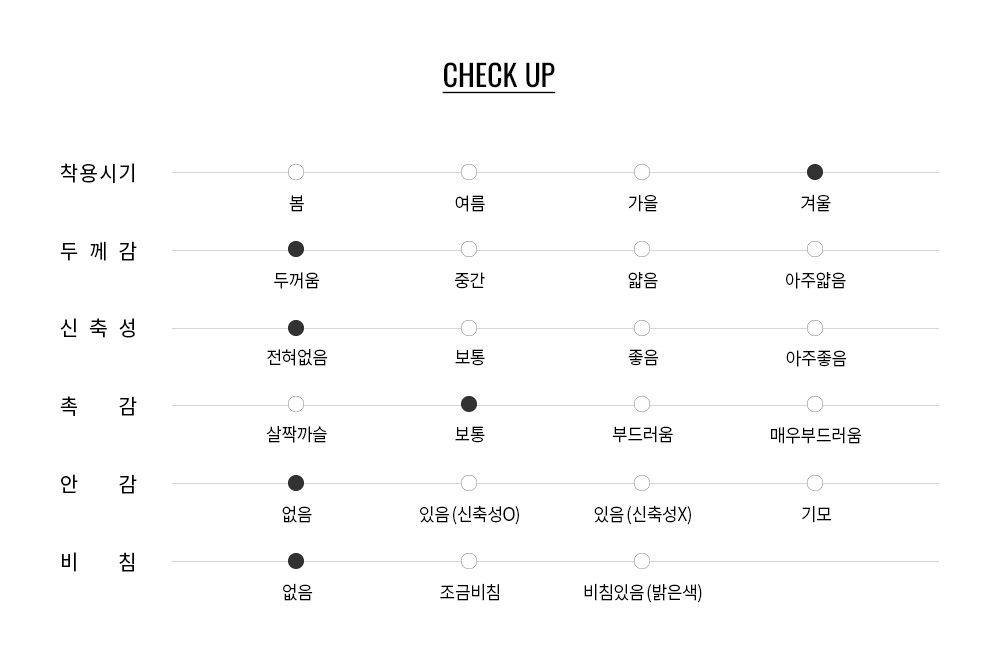Select 있음(신축성O) lining radio button
This screenshot has height=661, width=1000.
[469, 483]
